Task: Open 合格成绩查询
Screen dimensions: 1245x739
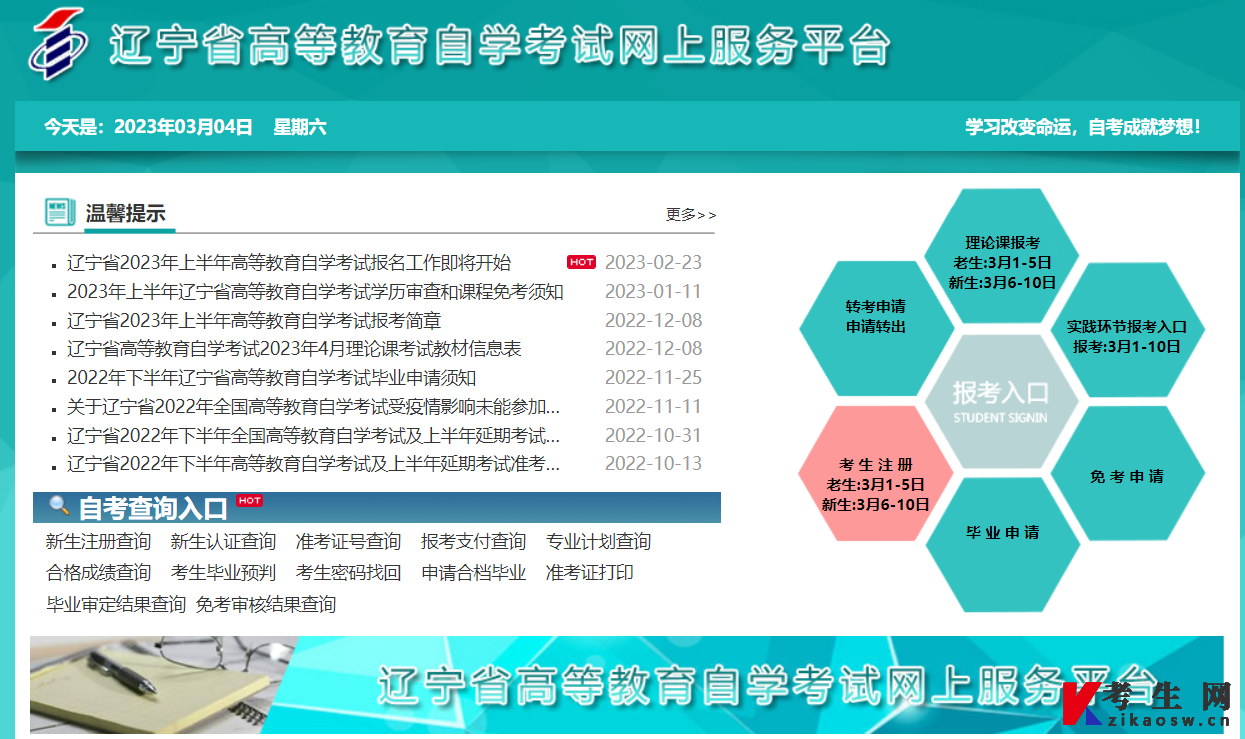Action: pos(98,573)
